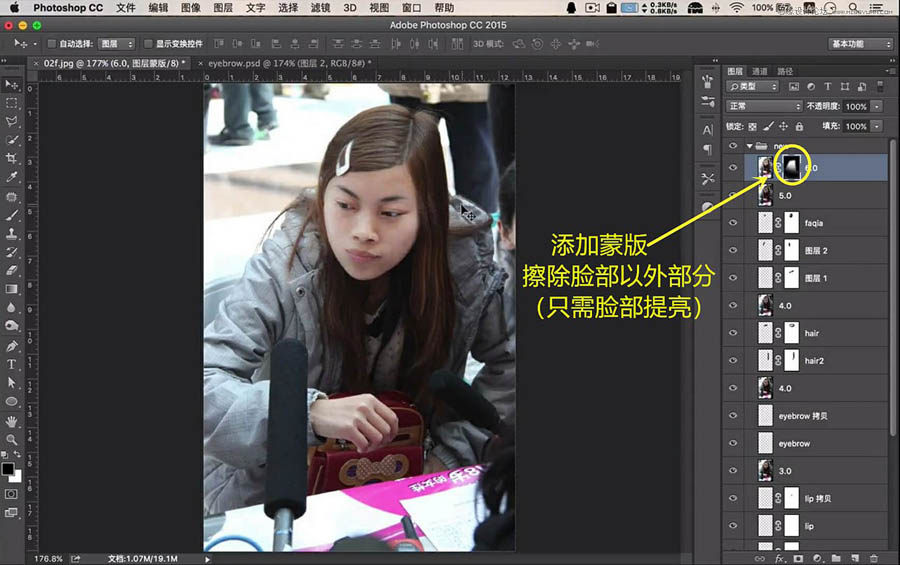Screen dimensions: 900x565
Task: Enable the 显示变换控件 checkbox
Action: point(148,44)
